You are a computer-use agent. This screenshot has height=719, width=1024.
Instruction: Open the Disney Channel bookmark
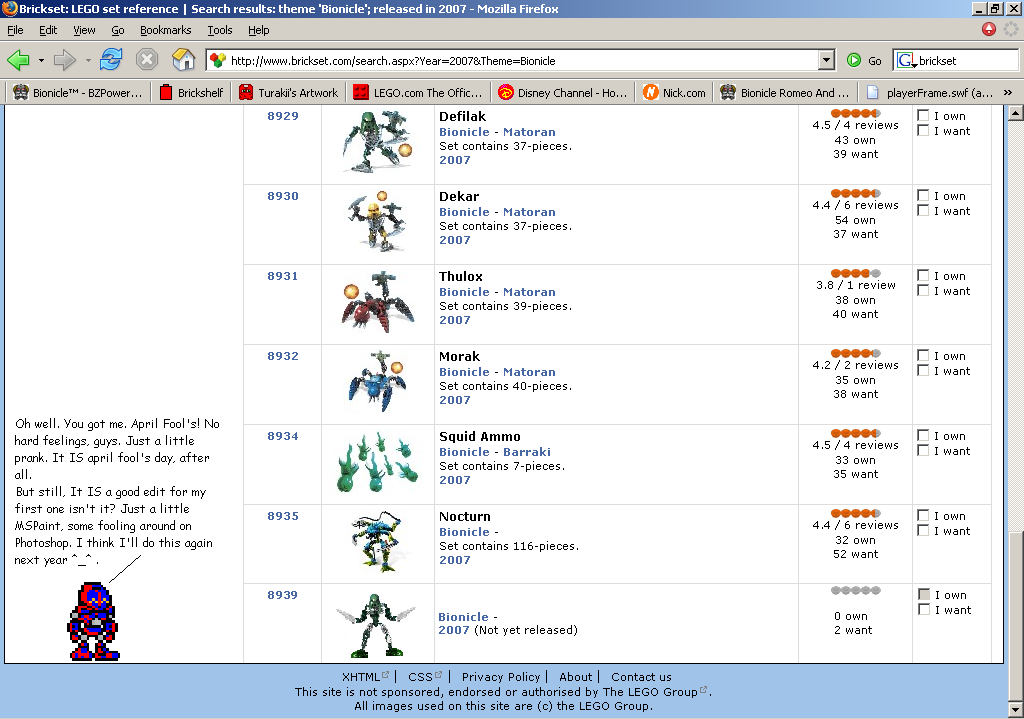[x=562, y=93]
